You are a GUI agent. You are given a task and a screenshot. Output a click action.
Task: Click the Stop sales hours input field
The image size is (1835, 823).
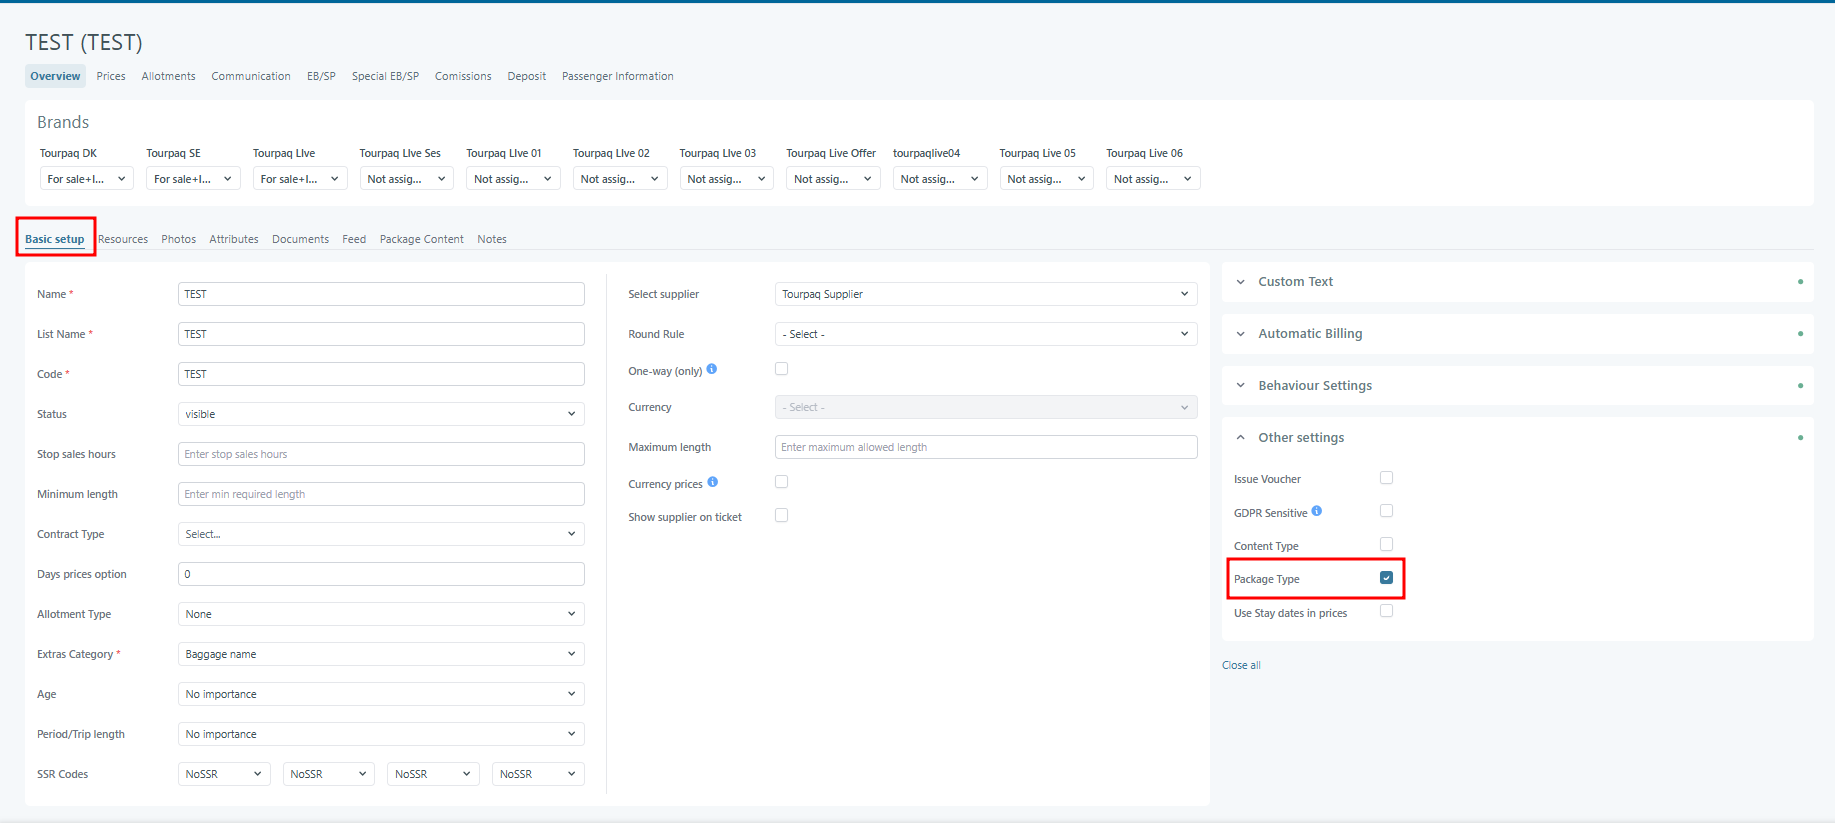381,454
